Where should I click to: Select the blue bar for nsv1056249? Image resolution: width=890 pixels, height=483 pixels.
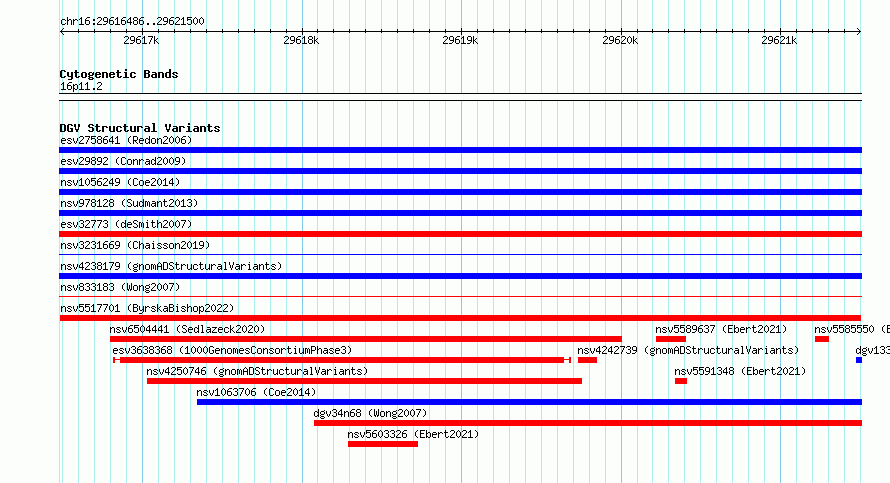460,192
